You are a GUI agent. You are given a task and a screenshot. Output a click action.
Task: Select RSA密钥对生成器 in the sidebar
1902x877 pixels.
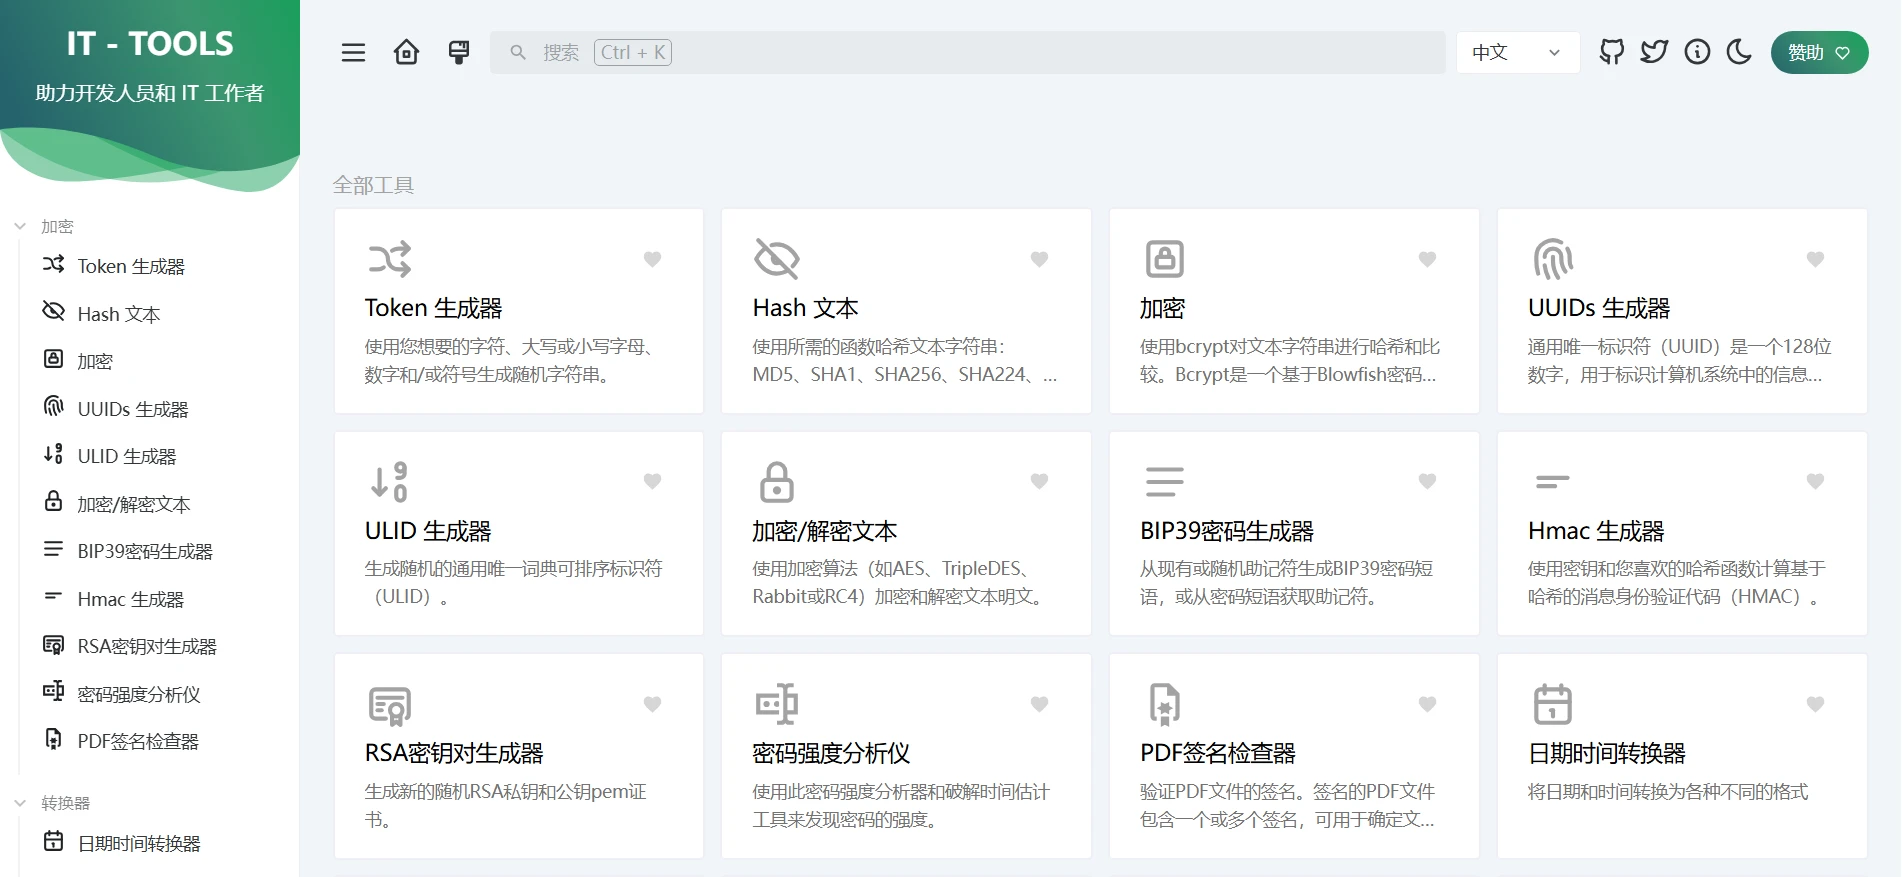tap(146, 646)
